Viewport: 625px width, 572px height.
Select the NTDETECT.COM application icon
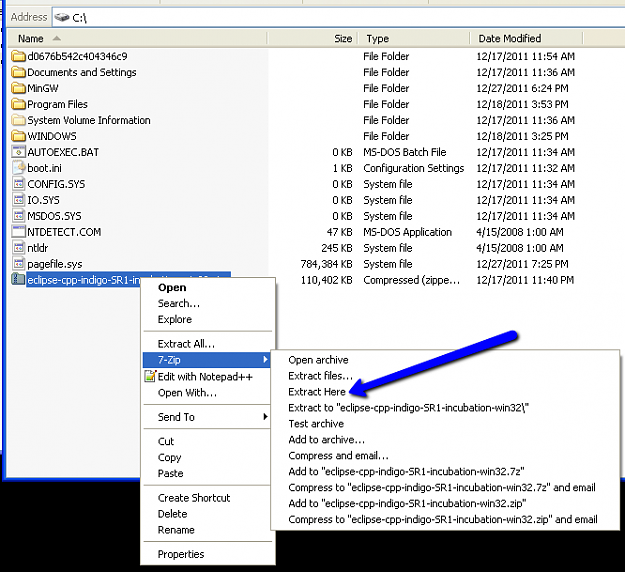18,232
